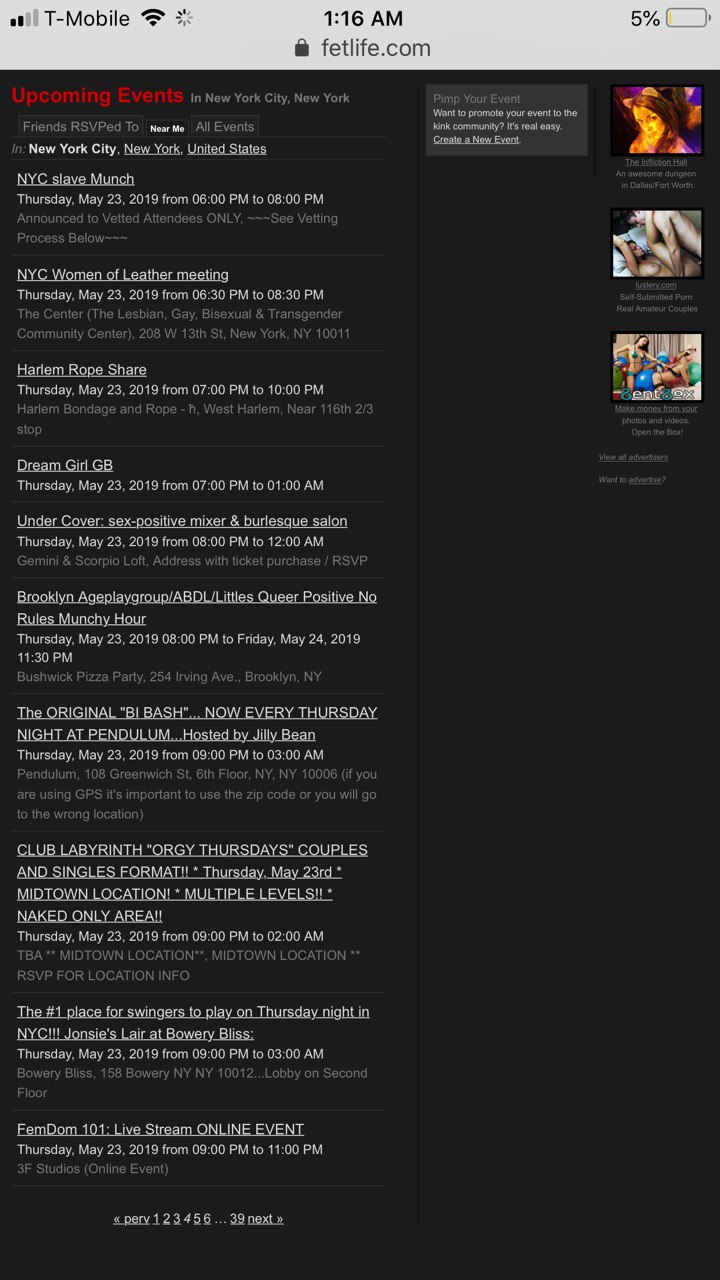Jump to page 5 of events
Screen dimensions: 720x1280
[197, 1219]
